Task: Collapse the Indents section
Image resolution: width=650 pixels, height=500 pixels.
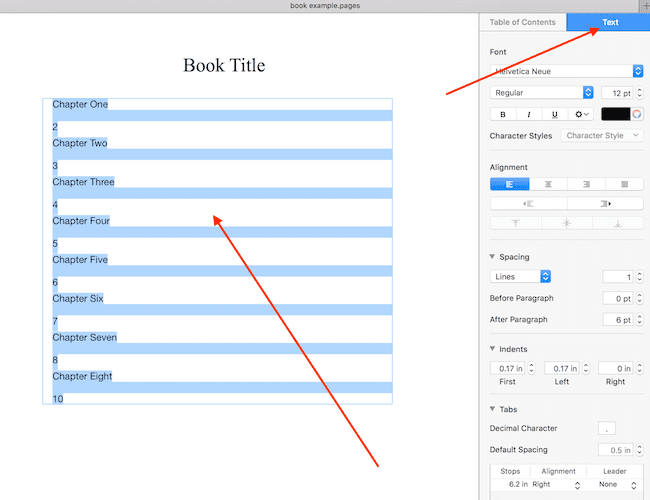Action: click(x=492, y=349)
